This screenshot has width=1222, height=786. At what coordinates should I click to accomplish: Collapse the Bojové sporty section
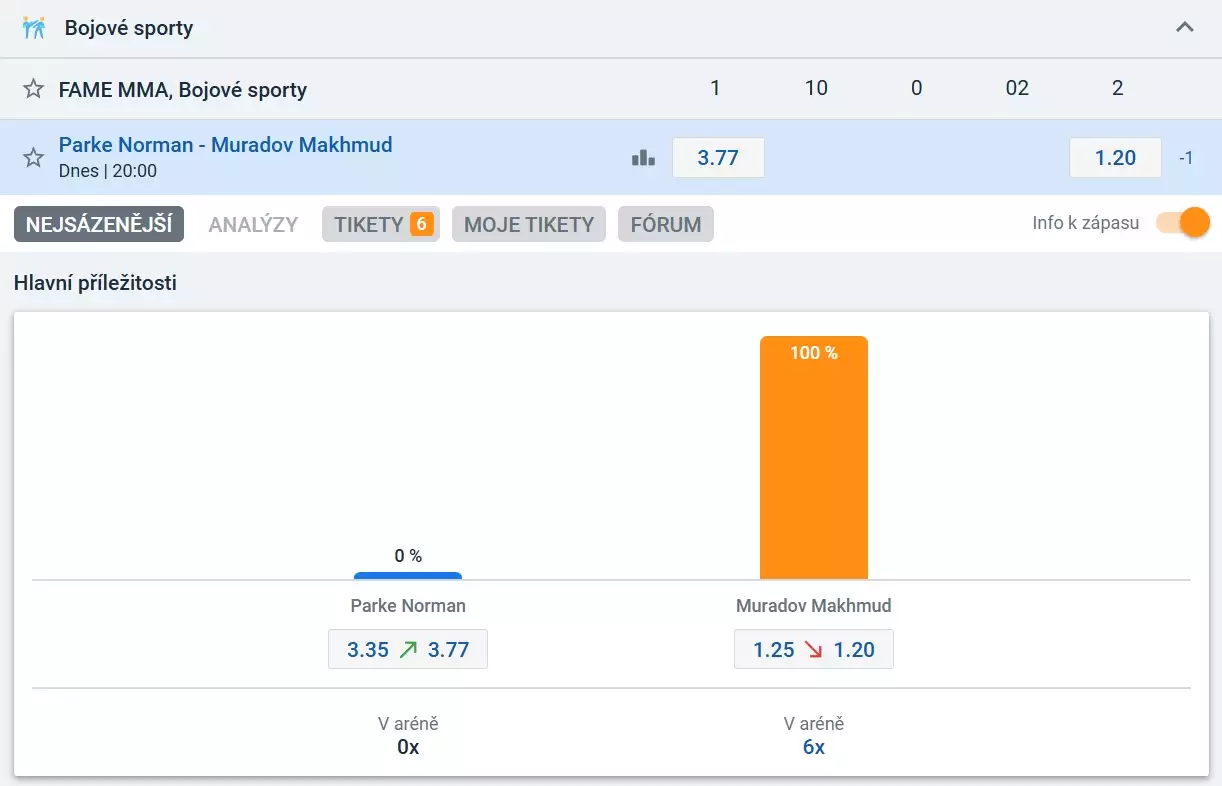pos(1184,28)
